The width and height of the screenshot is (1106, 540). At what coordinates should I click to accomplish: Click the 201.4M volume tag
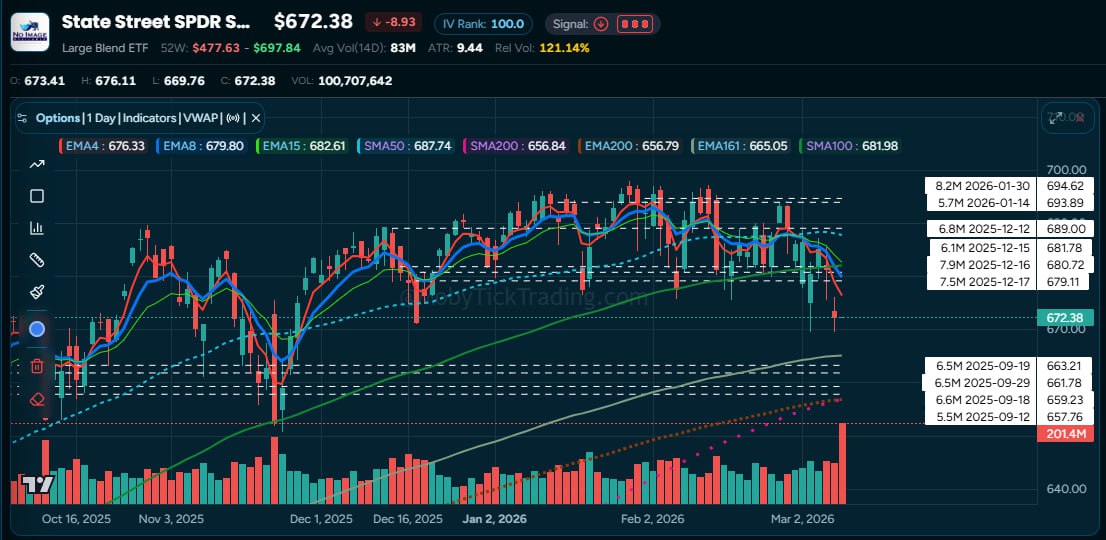coord(1065,434)
